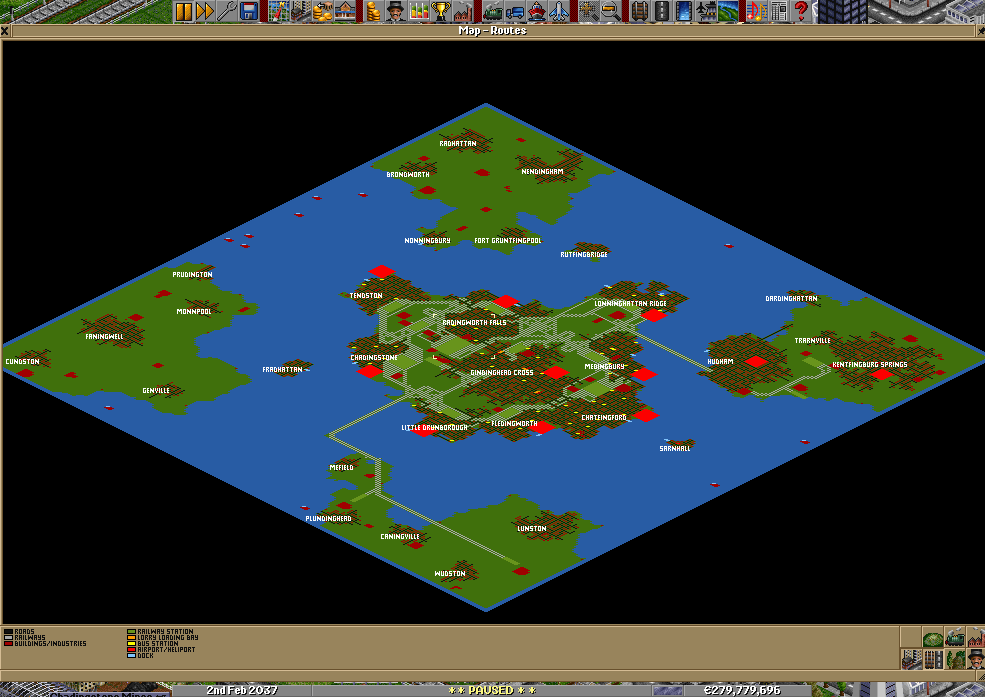Image resolution: width=985 pixels, height=697 pixels.
Task: Toggle town names button with buildings icon
Action: coord(912,659)
